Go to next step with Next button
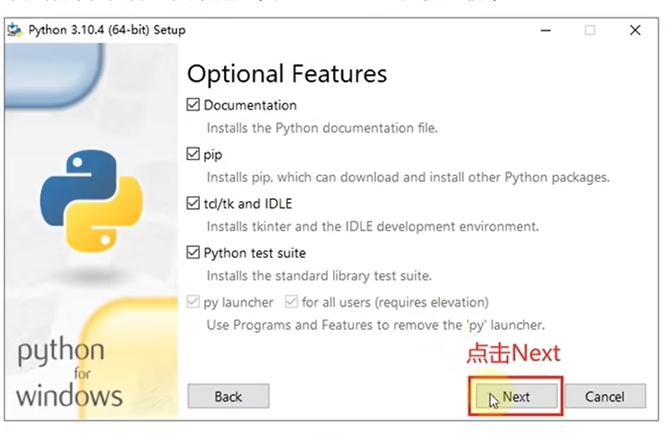The image size is (666, 433). pyautogui.click(x=516, y=396)
